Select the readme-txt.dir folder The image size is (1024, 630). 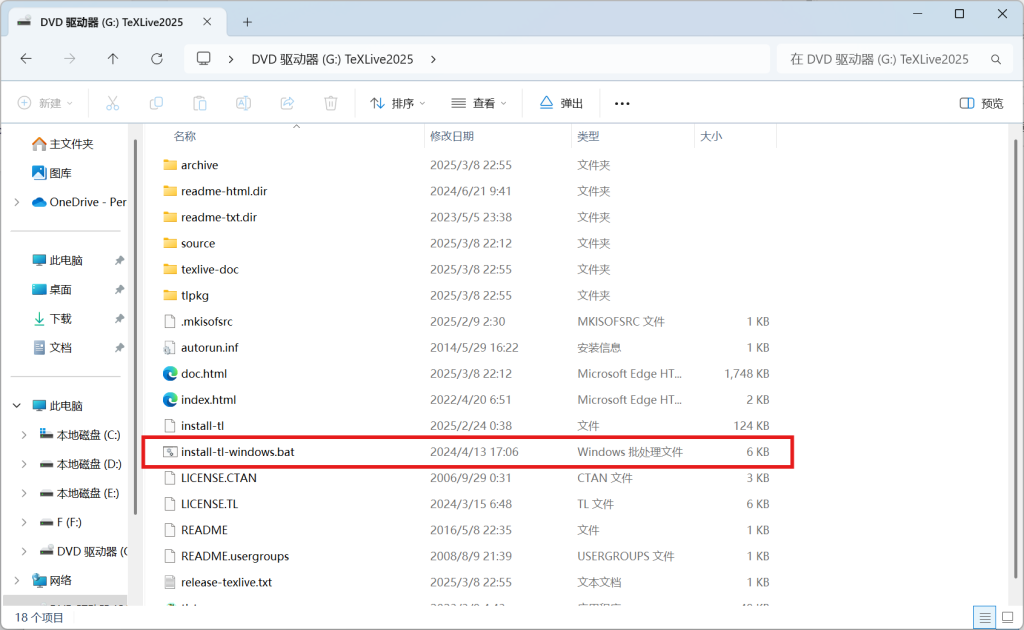click(218, 217)
